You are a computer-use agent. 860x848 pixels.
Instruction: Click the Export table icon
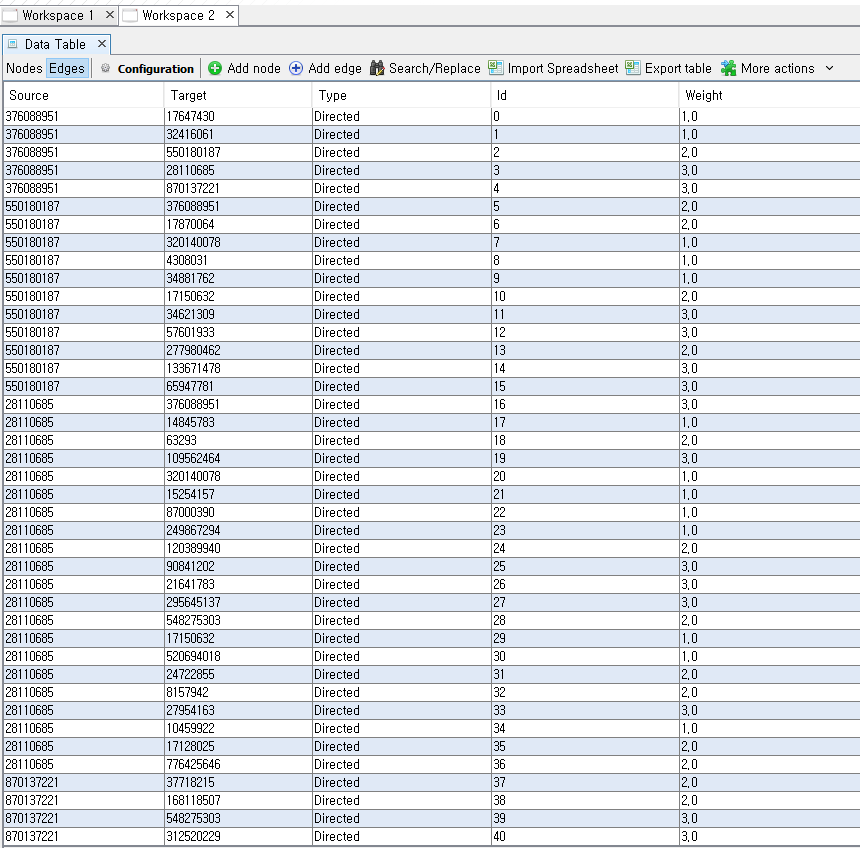tap(633, 68)
